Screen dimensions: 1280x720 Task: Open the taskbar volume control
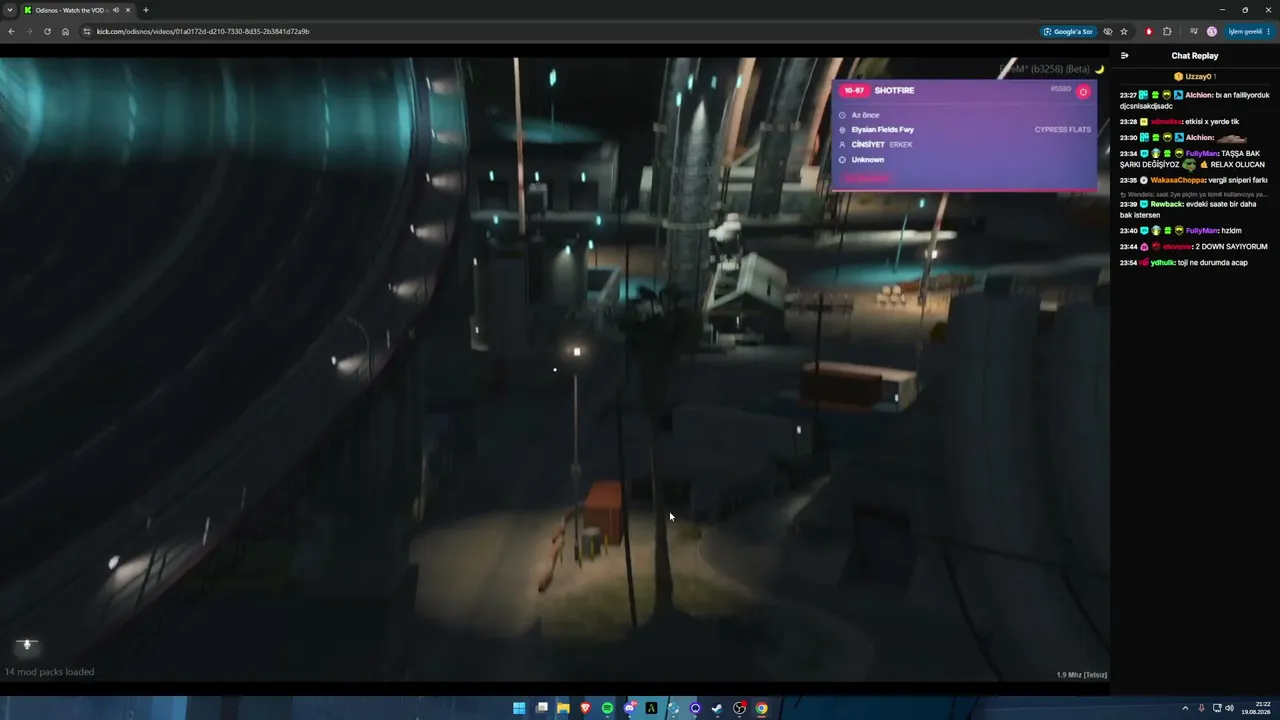click(x=1229, y=709)
